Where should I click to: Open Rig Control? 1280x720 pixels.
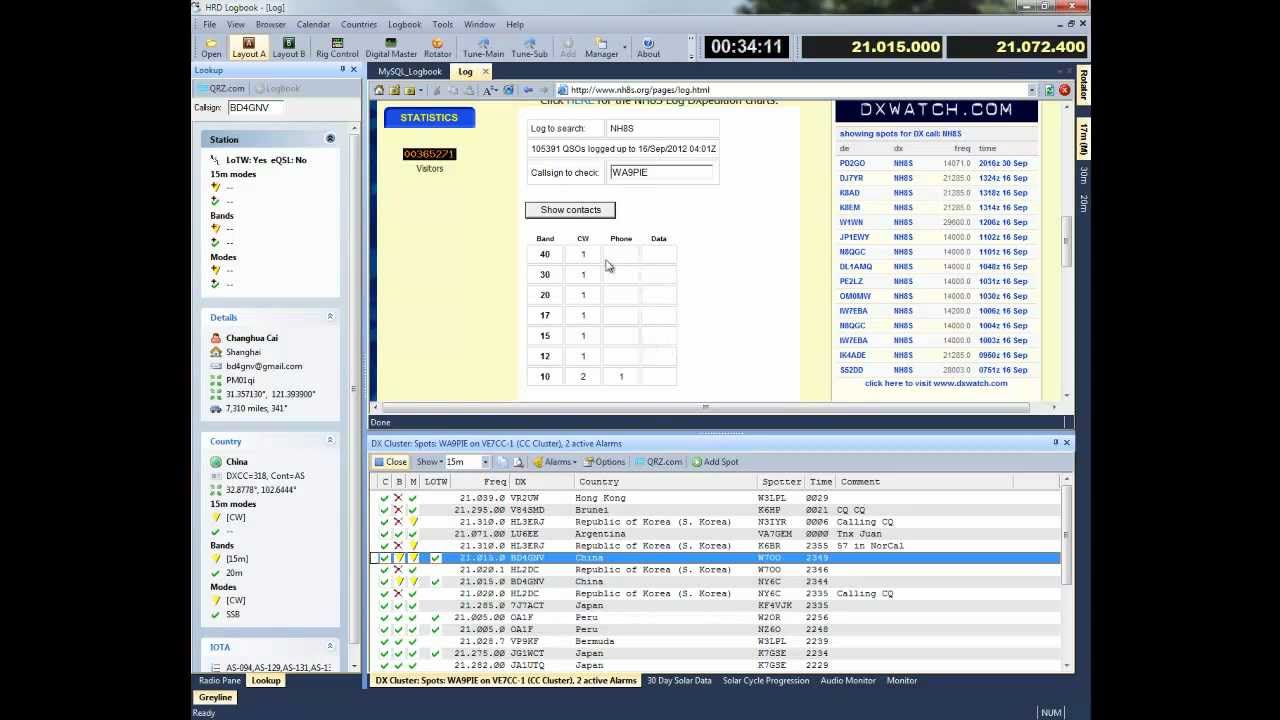337,48
